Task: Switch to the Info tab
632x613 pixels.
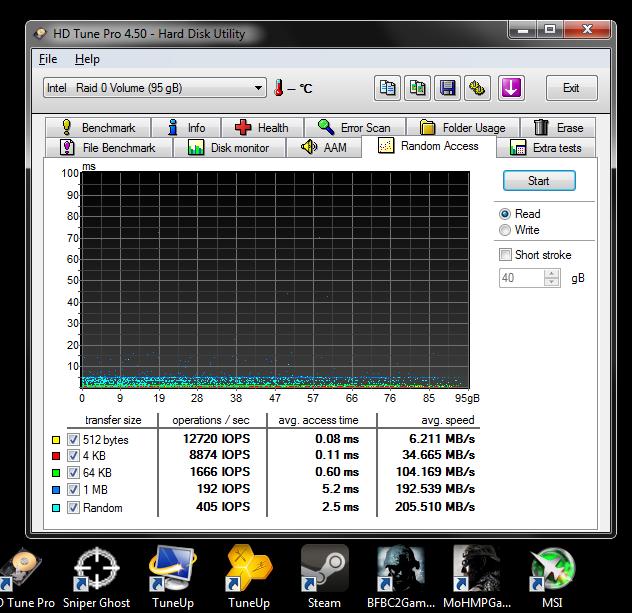Action: [187, 128]
